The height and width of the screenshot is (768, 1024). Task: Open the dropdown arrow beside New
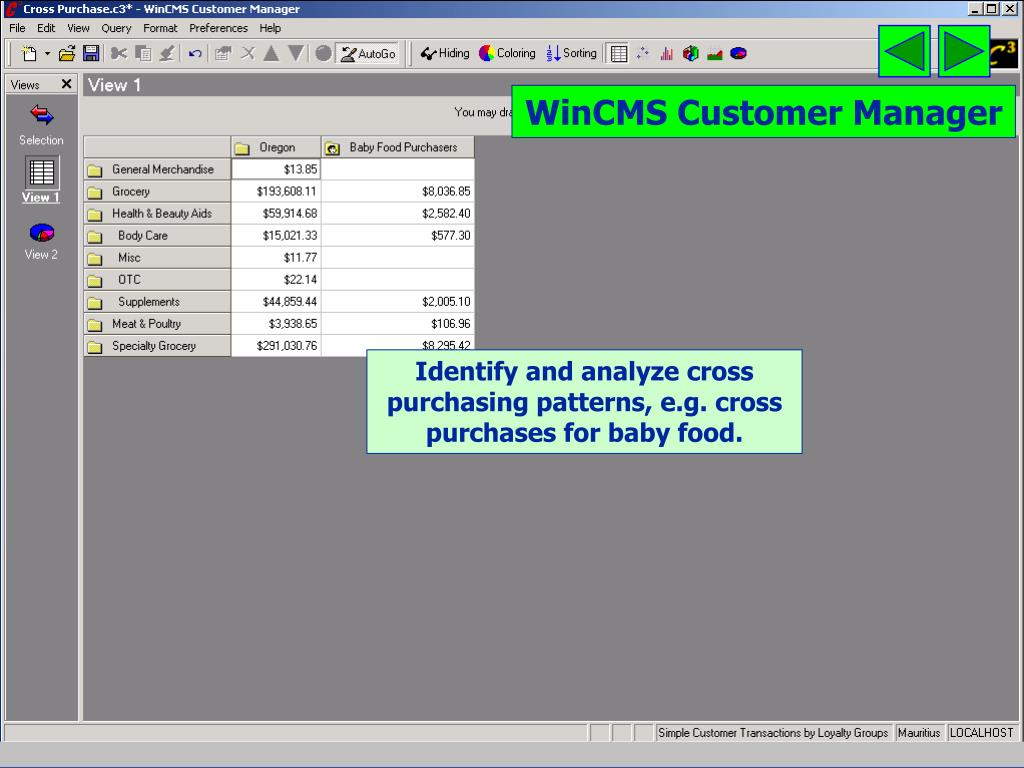(x=47, y=54)
